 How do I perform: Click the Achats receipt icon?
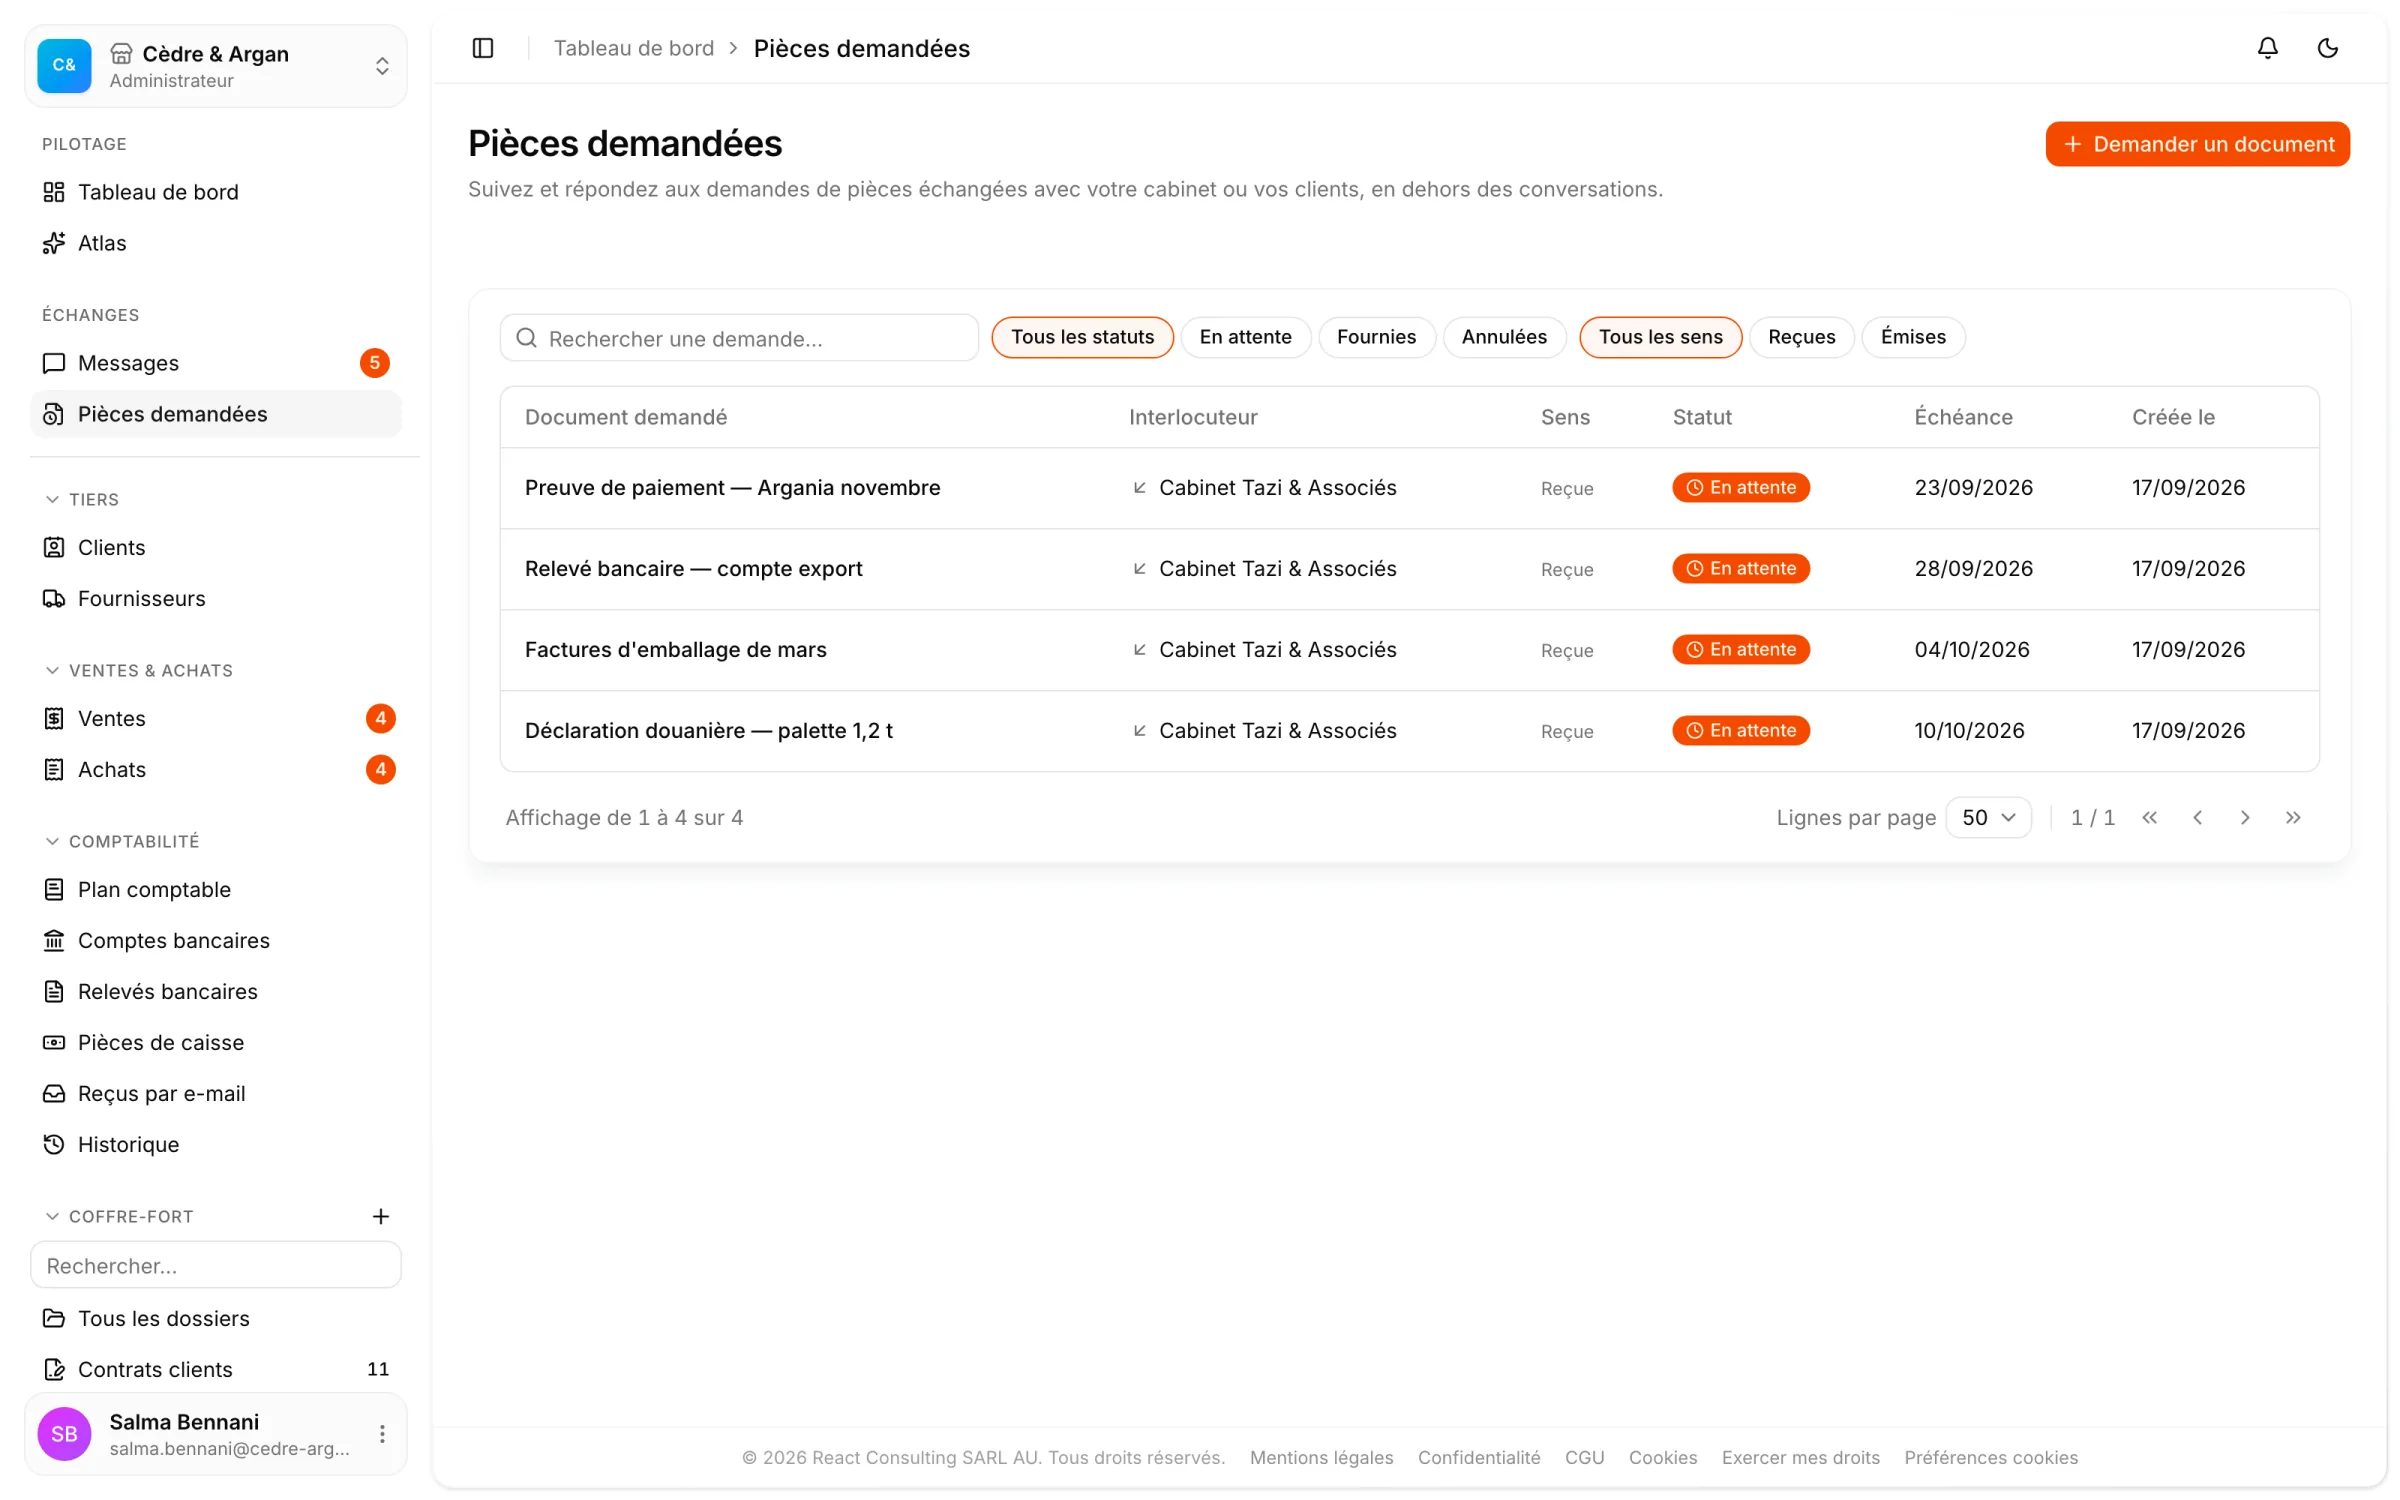click(54, 770)
